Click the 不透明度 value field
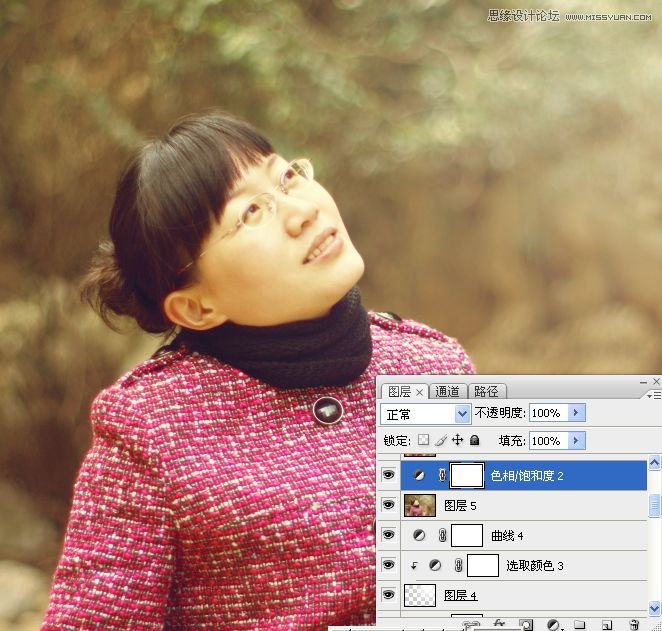Image resolution: width=662 pixels, height=631 pixels. pos(548,412)
